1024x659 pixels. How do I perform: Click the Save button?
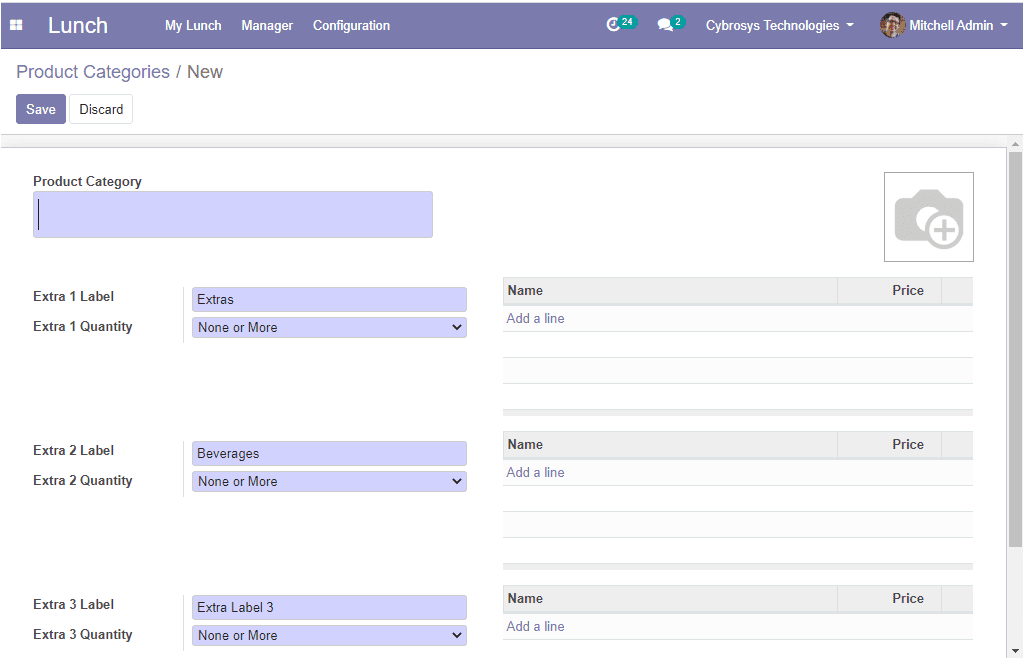pyautogui.click(x=41, y=109)
